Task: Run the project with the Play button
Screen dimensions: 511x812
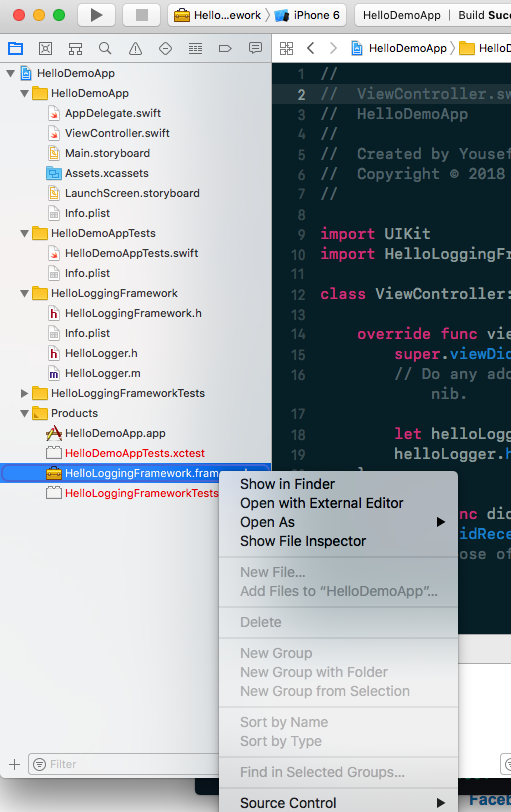Action: click(x=96, y=15)
